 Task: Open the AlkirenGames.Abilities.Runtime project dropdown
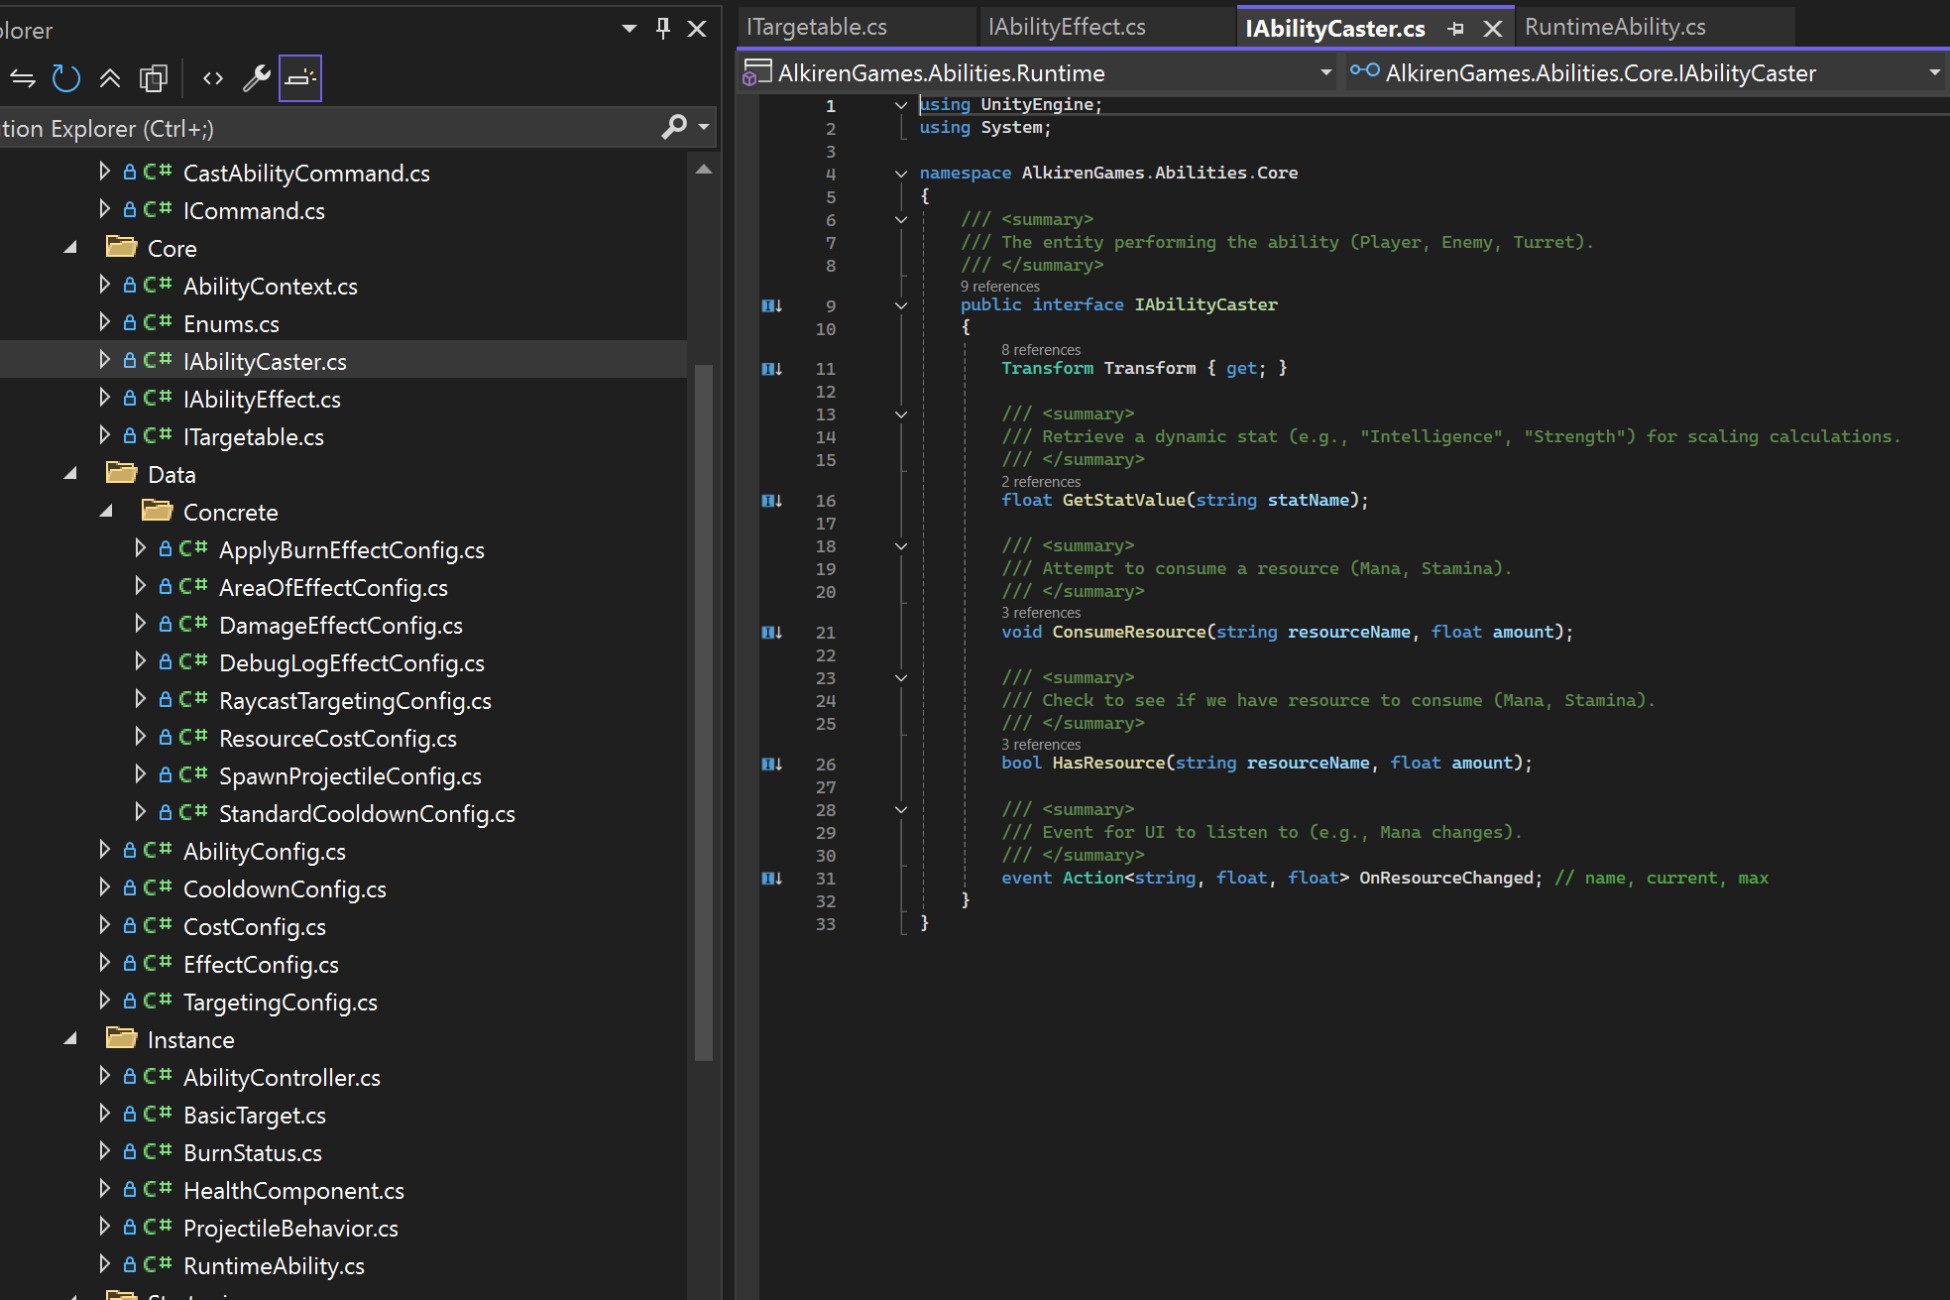tap(1326, 72)
